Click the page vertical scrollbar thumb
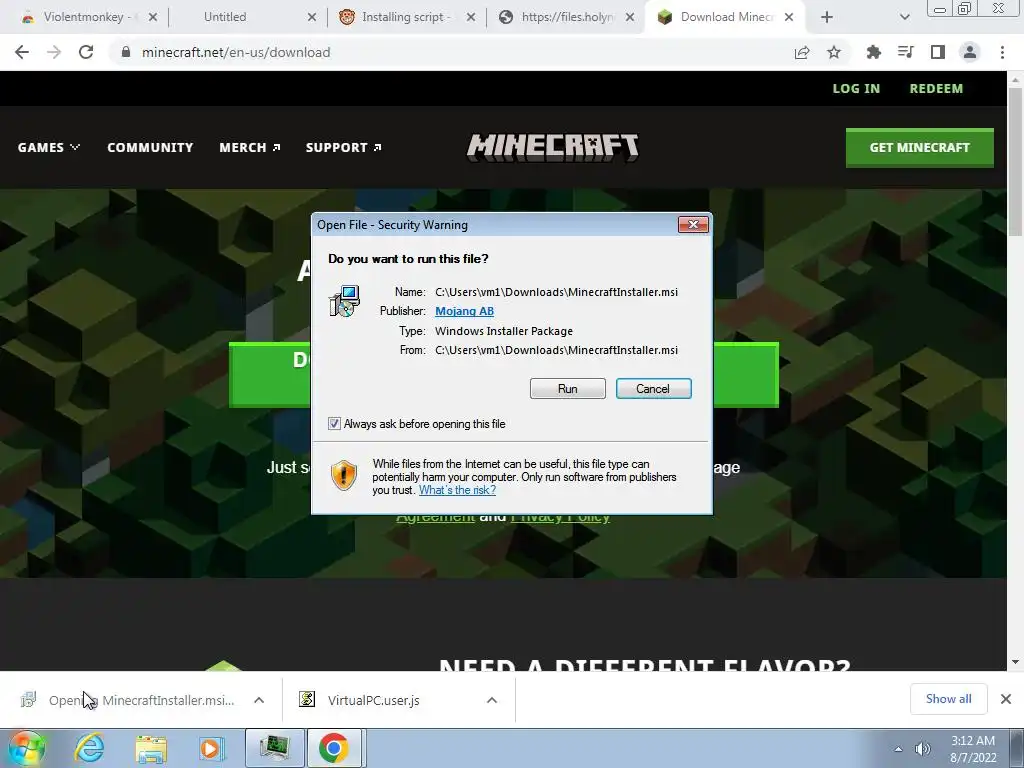 click(x=1015, y=160)
